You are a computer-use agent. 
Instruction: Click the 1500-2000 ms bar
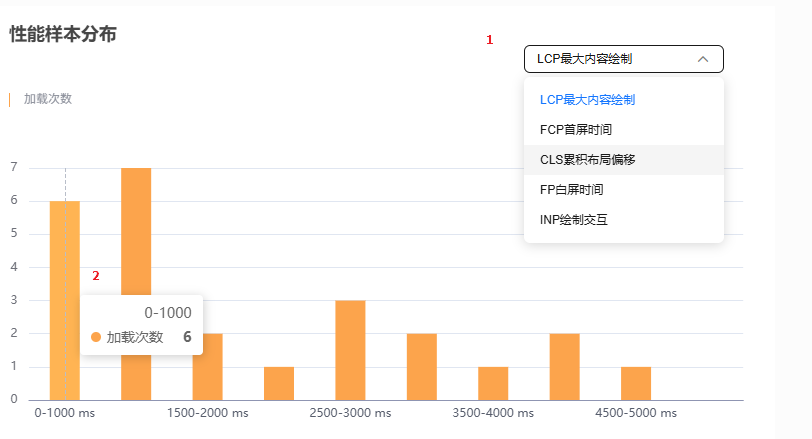(208, 367)
